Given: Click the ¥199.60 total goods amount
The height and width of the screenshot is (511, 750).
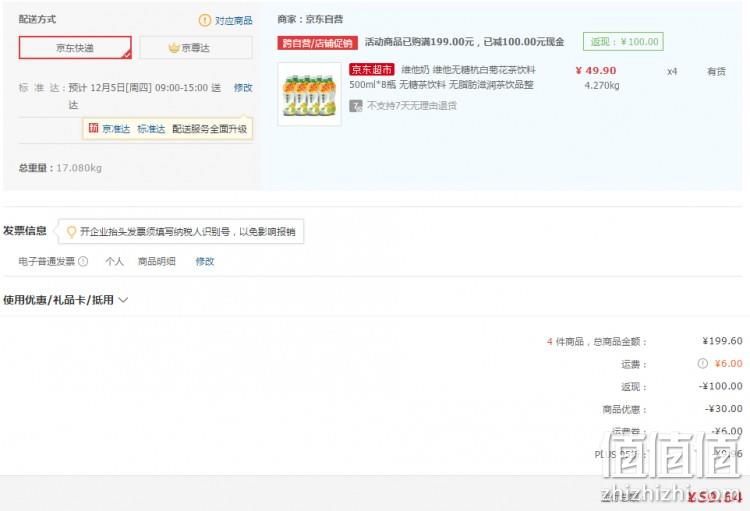Looking at the screenshot, I should pyautogui.click(x=722, y=341).
